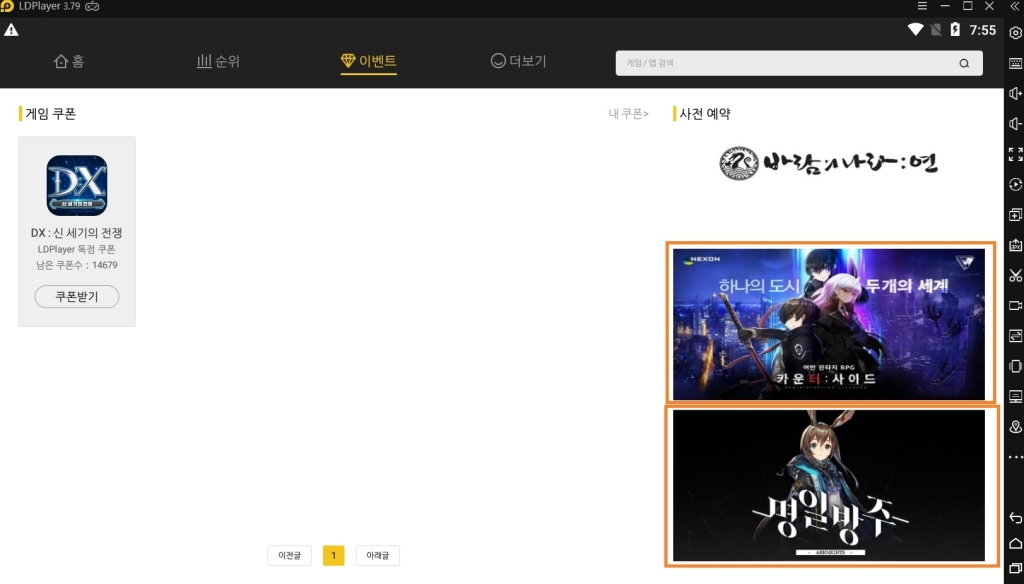Viewport: 1024px width, 584px height.
Task: Switch to the 홈 tab
Action: [x=69, y=62]
